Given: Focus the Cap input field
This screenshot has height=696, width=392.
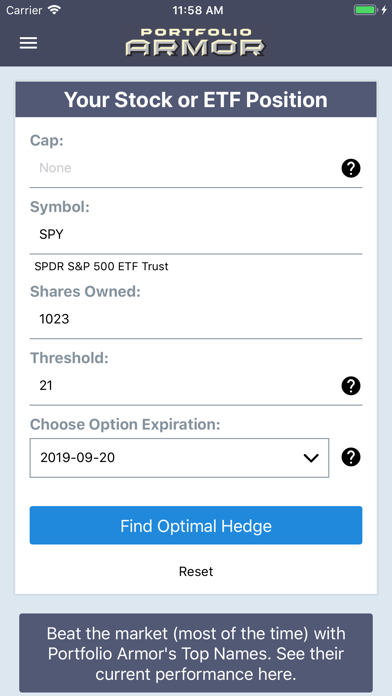Looking at the screenshot, I should [x=182, y=168].
